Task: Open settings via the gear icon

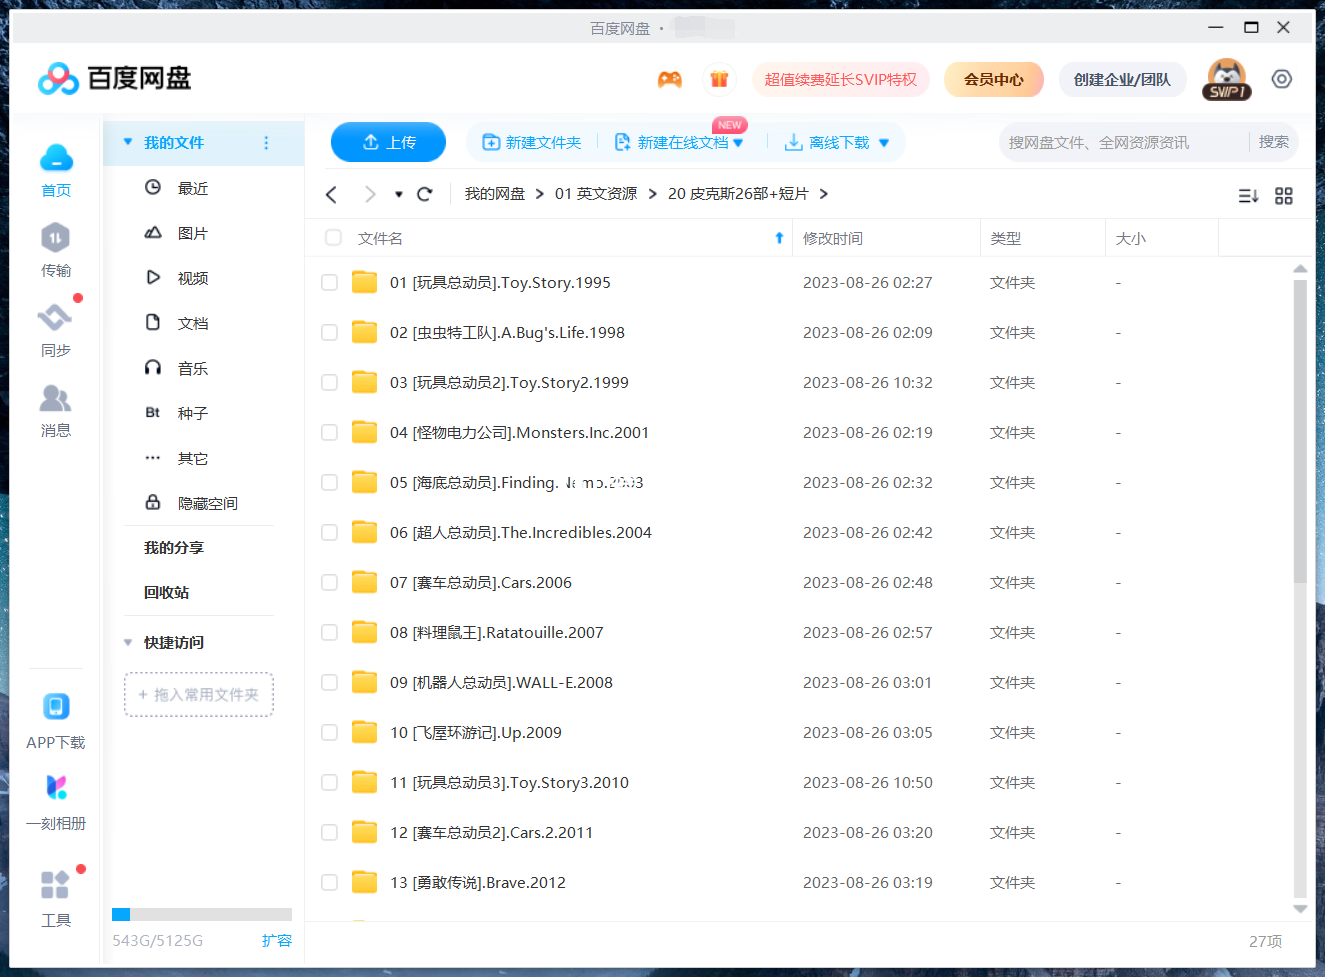Action: 1282,78
